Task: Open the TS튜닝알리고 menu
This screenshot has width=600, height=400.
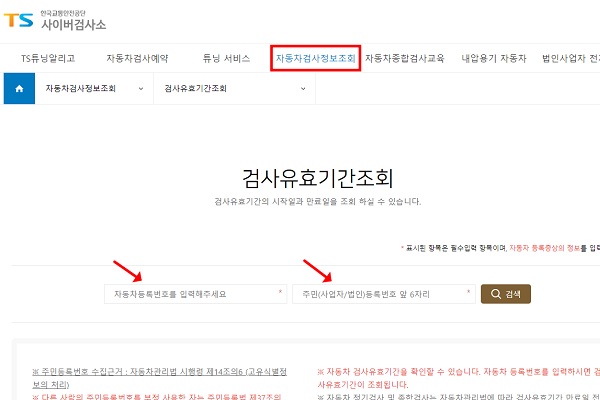Action: click(48, 58)
